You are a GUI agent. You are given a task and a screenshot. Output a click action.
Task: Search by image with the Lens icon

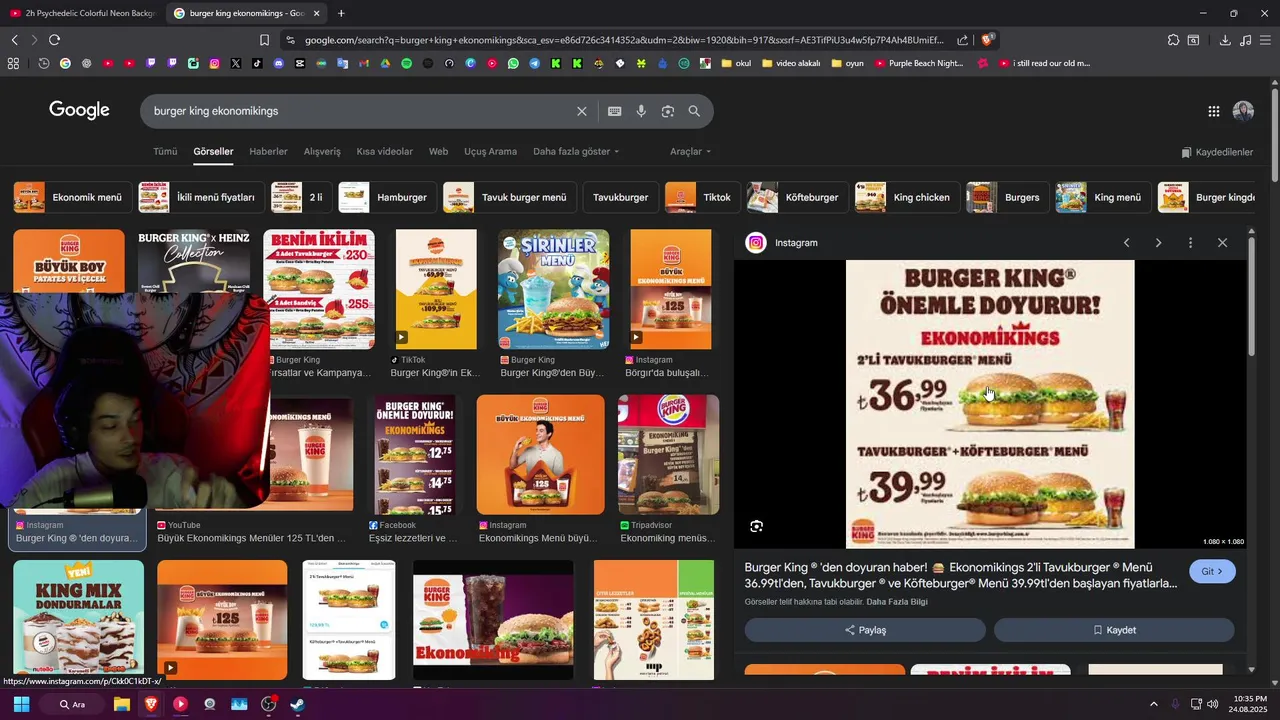point(668,111)
